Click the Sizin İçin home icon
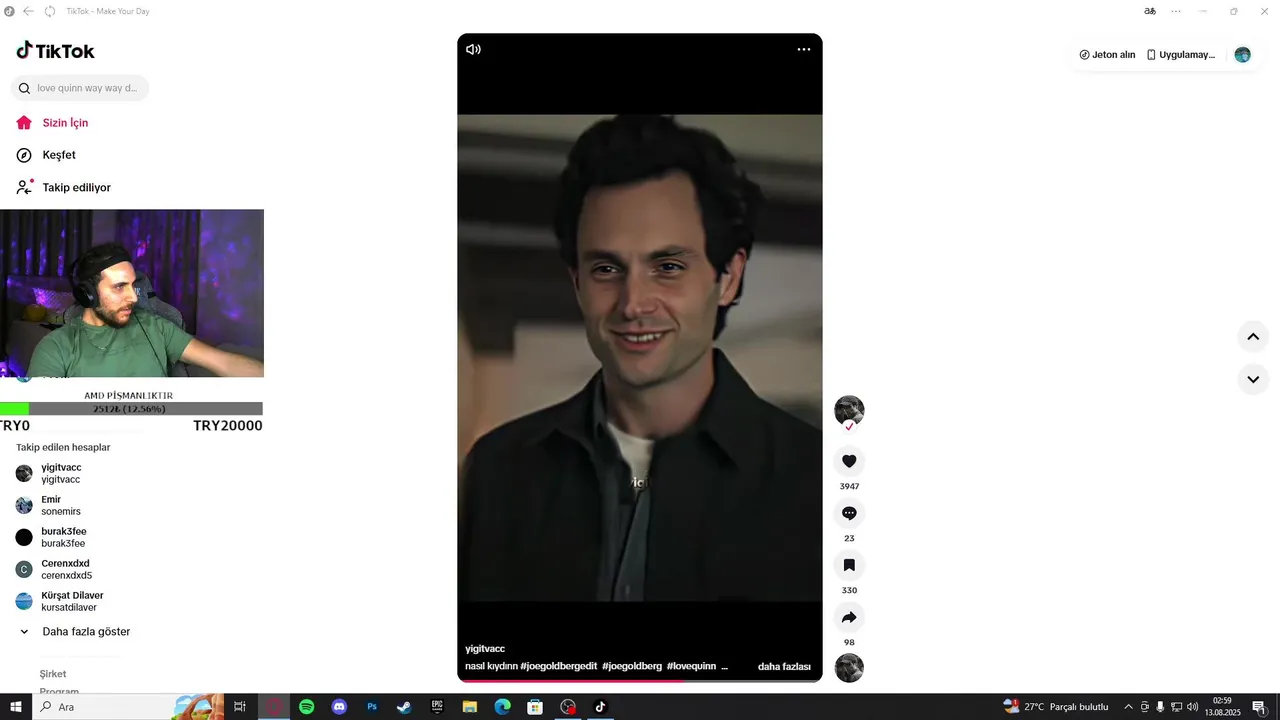 pos(24,123)
